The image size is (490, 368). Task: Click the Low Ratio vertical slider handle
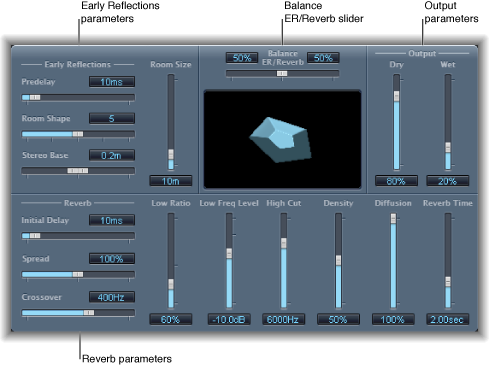(171, 284)
